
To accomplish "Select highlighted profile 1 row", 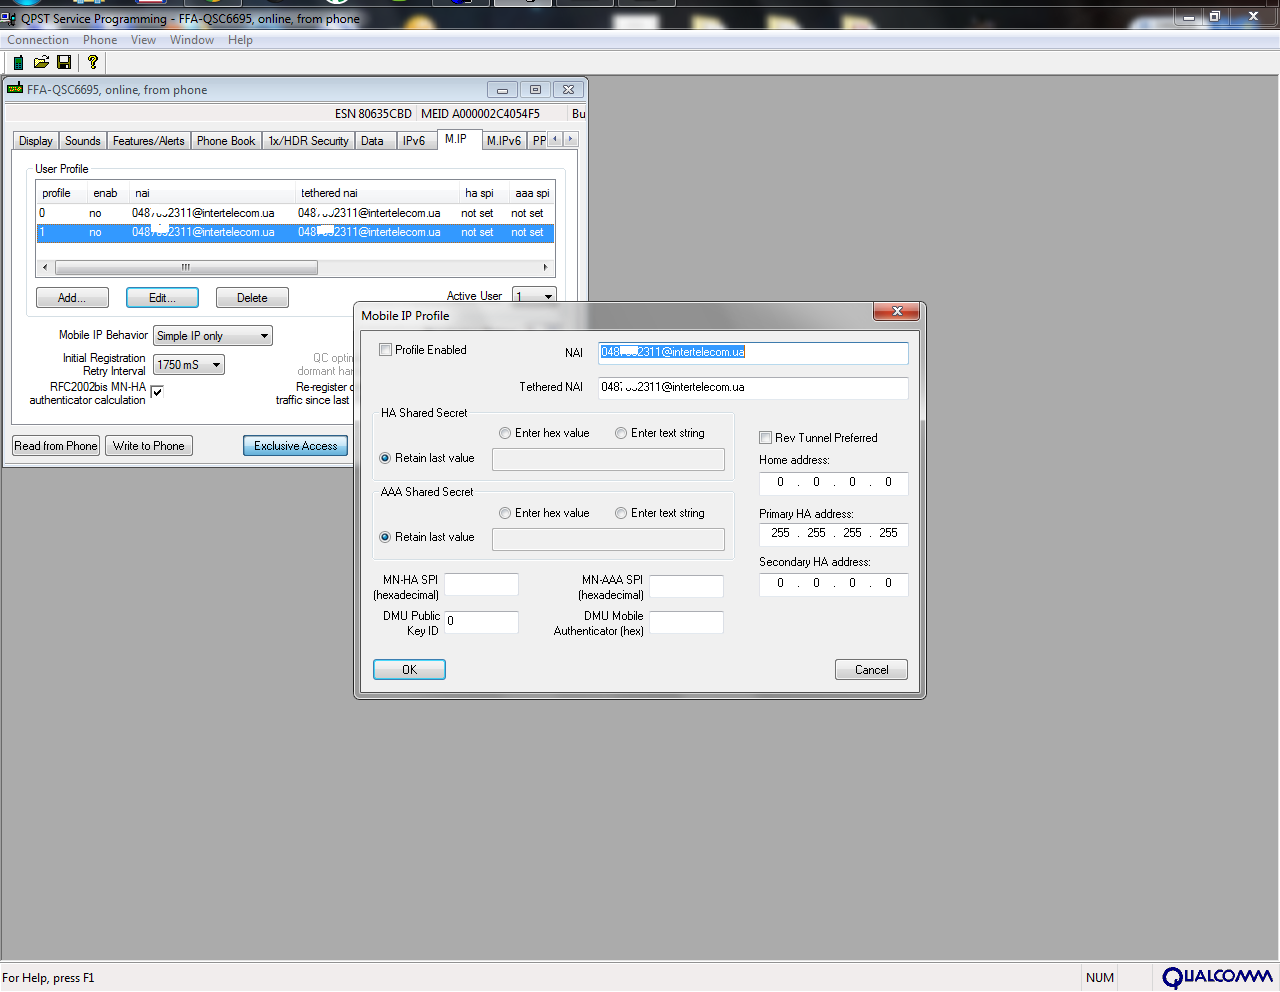I will pos(295,232).
